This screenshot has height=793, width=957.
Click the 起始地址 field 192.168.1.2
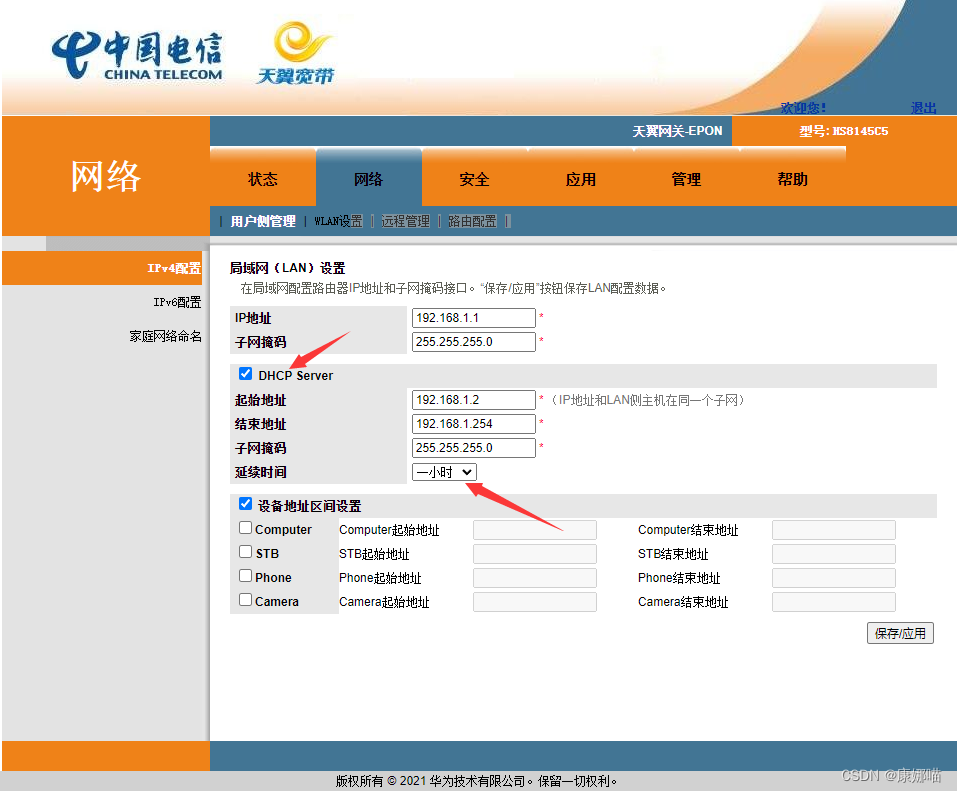click(474, 400)
